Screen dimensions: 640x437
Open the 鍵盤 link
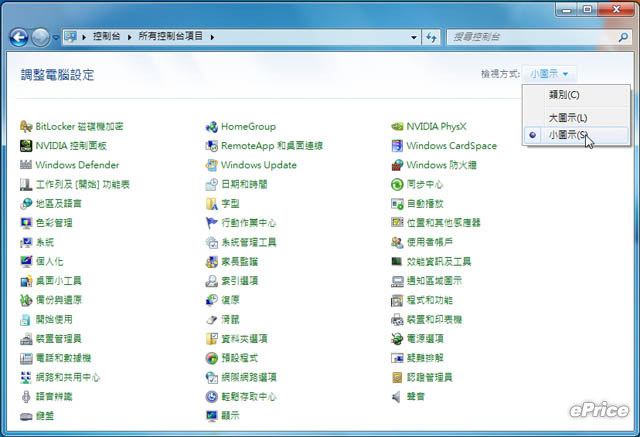coord(44,416)
